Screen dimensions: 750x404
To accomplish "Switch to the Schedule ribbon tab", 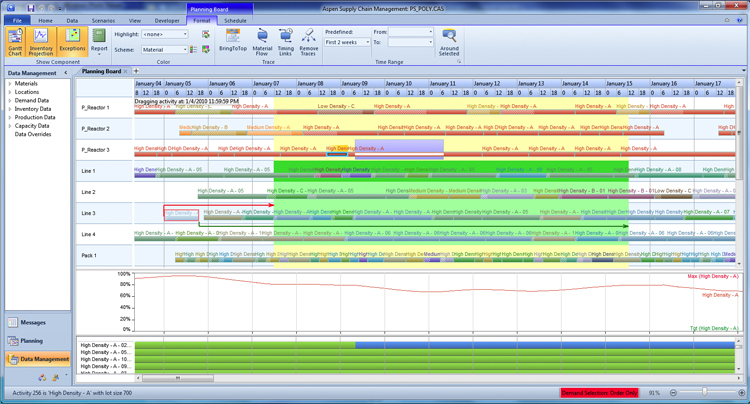I will point(235,20).
